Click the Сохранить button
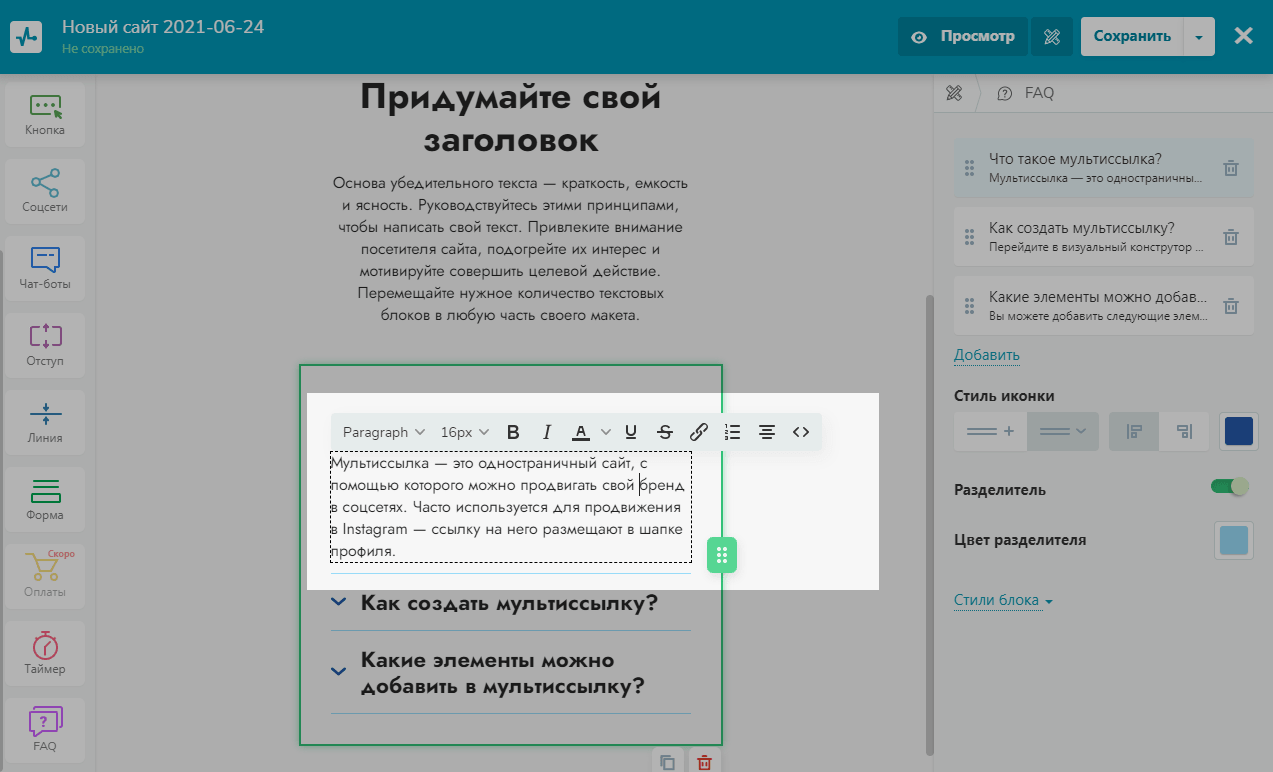The height and width of the screenshot is (772, 1273). point(1131,36)
